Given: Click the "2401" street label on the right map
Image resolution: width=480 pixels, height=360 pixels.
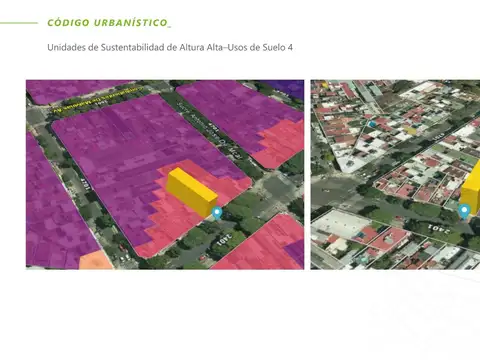Looking at the screenshot, I should pyautogui.click(x=439, y=229).
